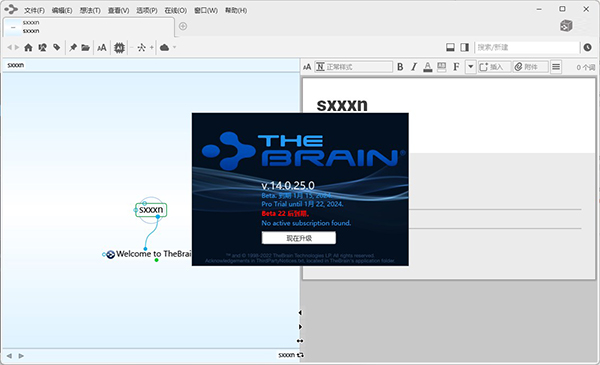The height and width of the screenshot is (365, 600).
Task: Click the Upgrade Now (现在升级) button
Action: (299, 238)
